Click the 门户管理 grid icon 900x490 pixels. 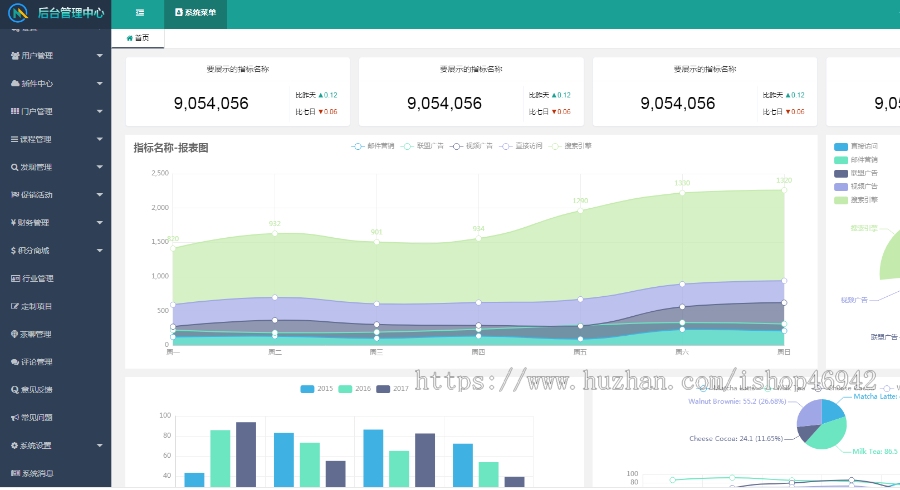click(x=15, y=111)
